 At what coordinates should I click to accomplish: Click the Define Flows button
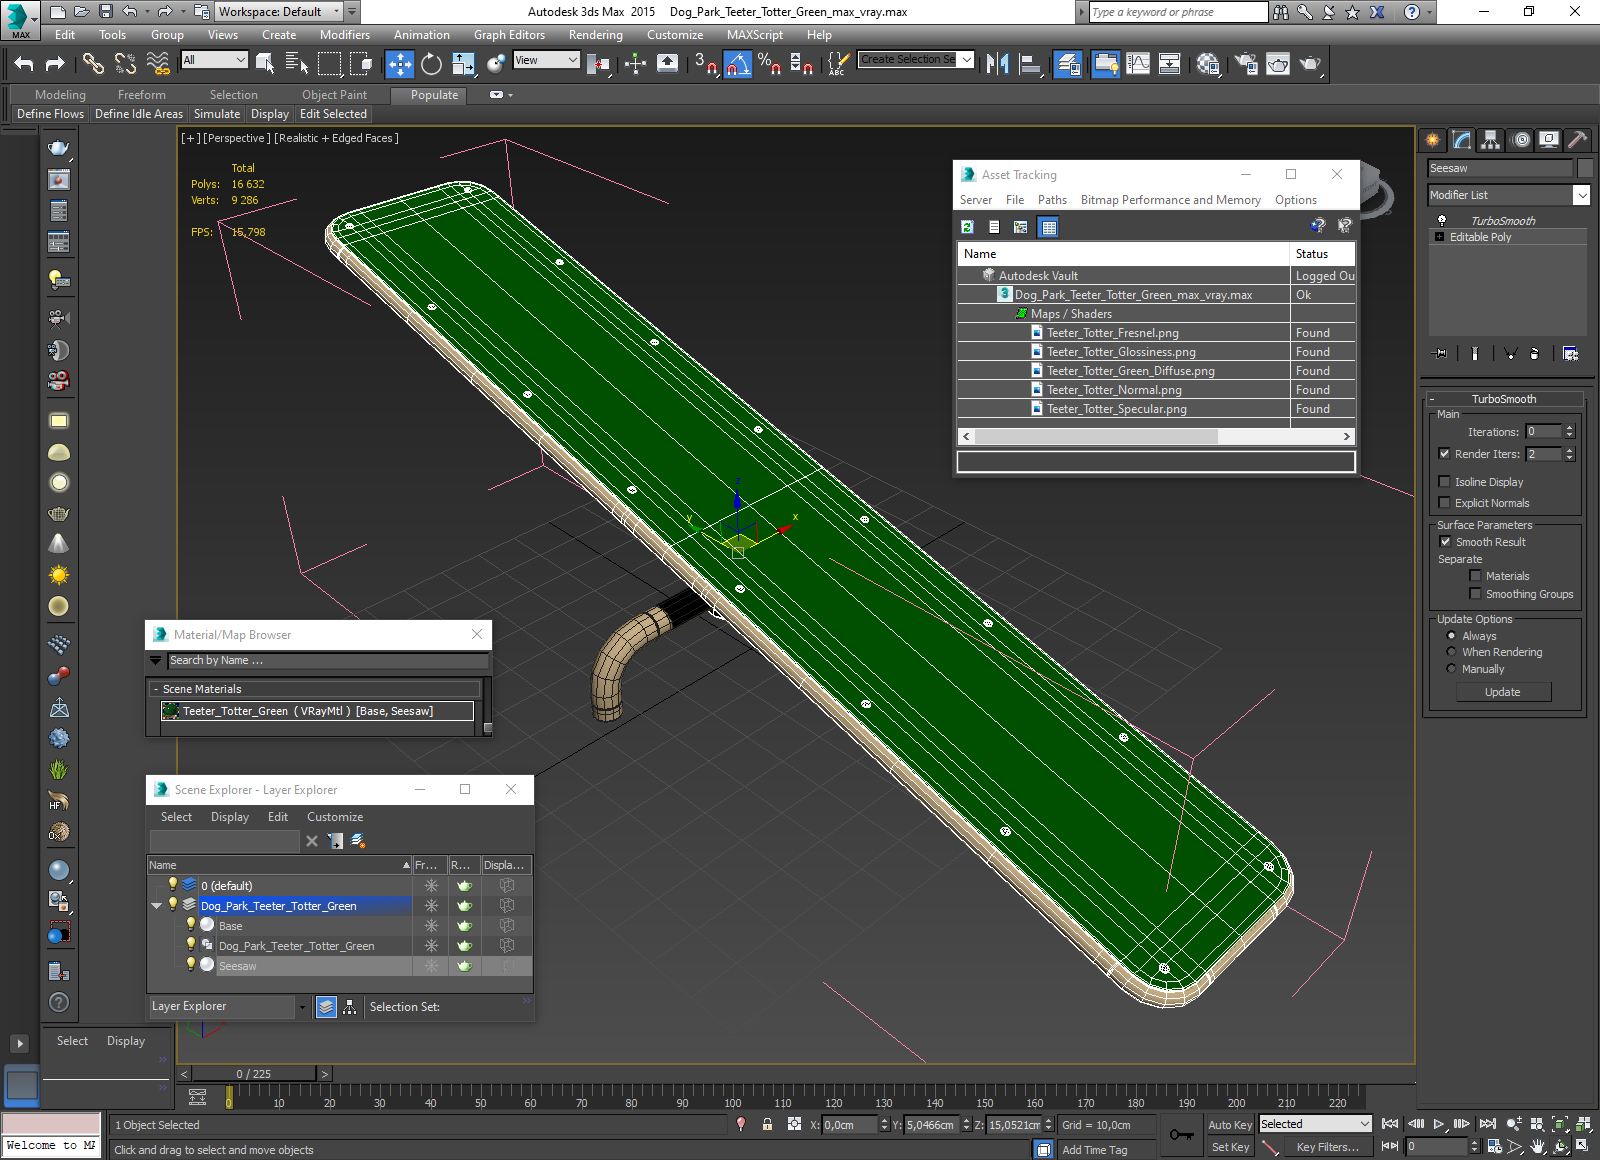tap(50, 114)
